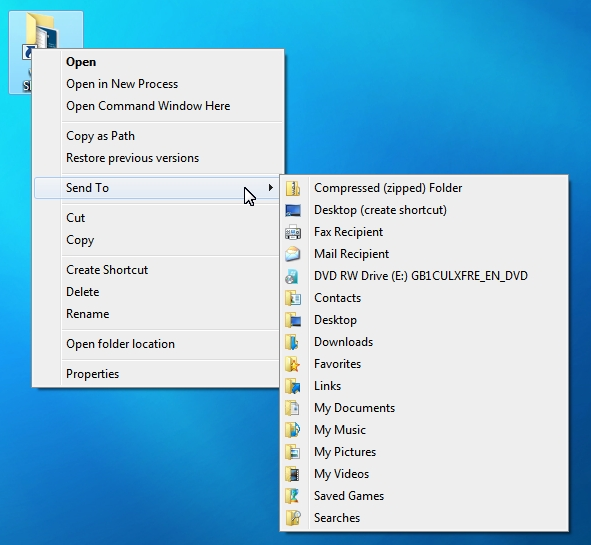The height and width of the screenshot is (545, 591).
Task: Send to Searches text entry
Action: [337, 518]
